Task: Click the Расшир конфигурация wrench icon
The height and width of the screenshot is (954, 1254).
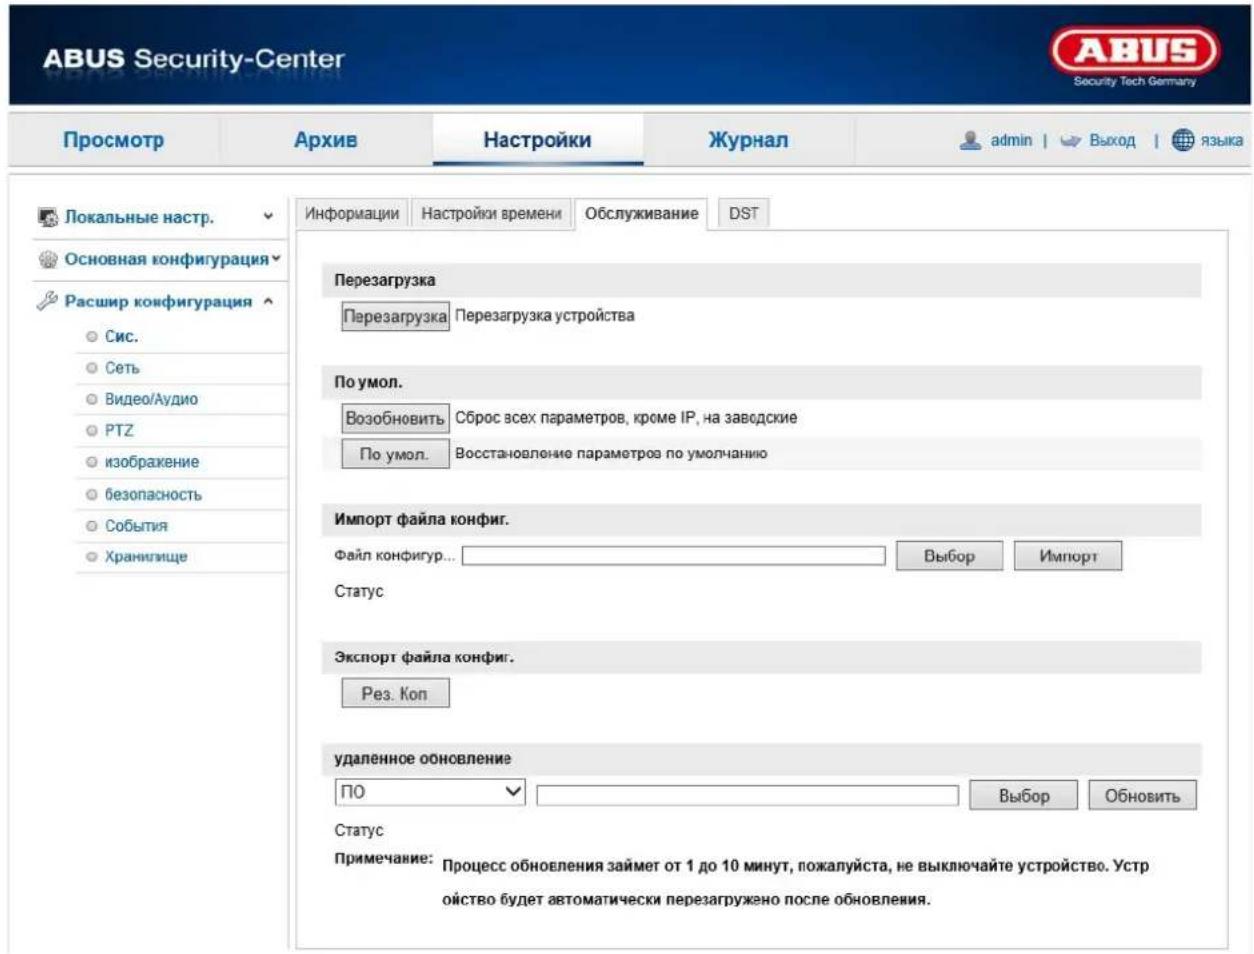Action: click(x=48, y=301)
